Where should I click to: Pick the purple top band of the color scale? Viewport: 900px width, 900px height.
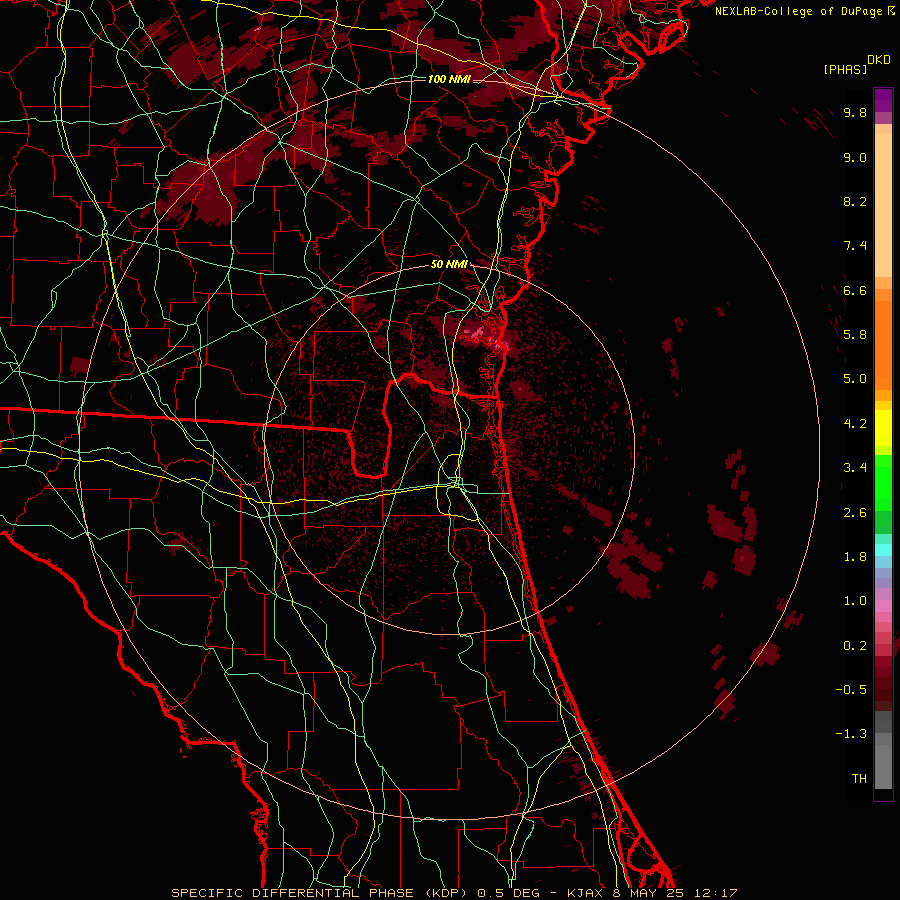point(883,100)
